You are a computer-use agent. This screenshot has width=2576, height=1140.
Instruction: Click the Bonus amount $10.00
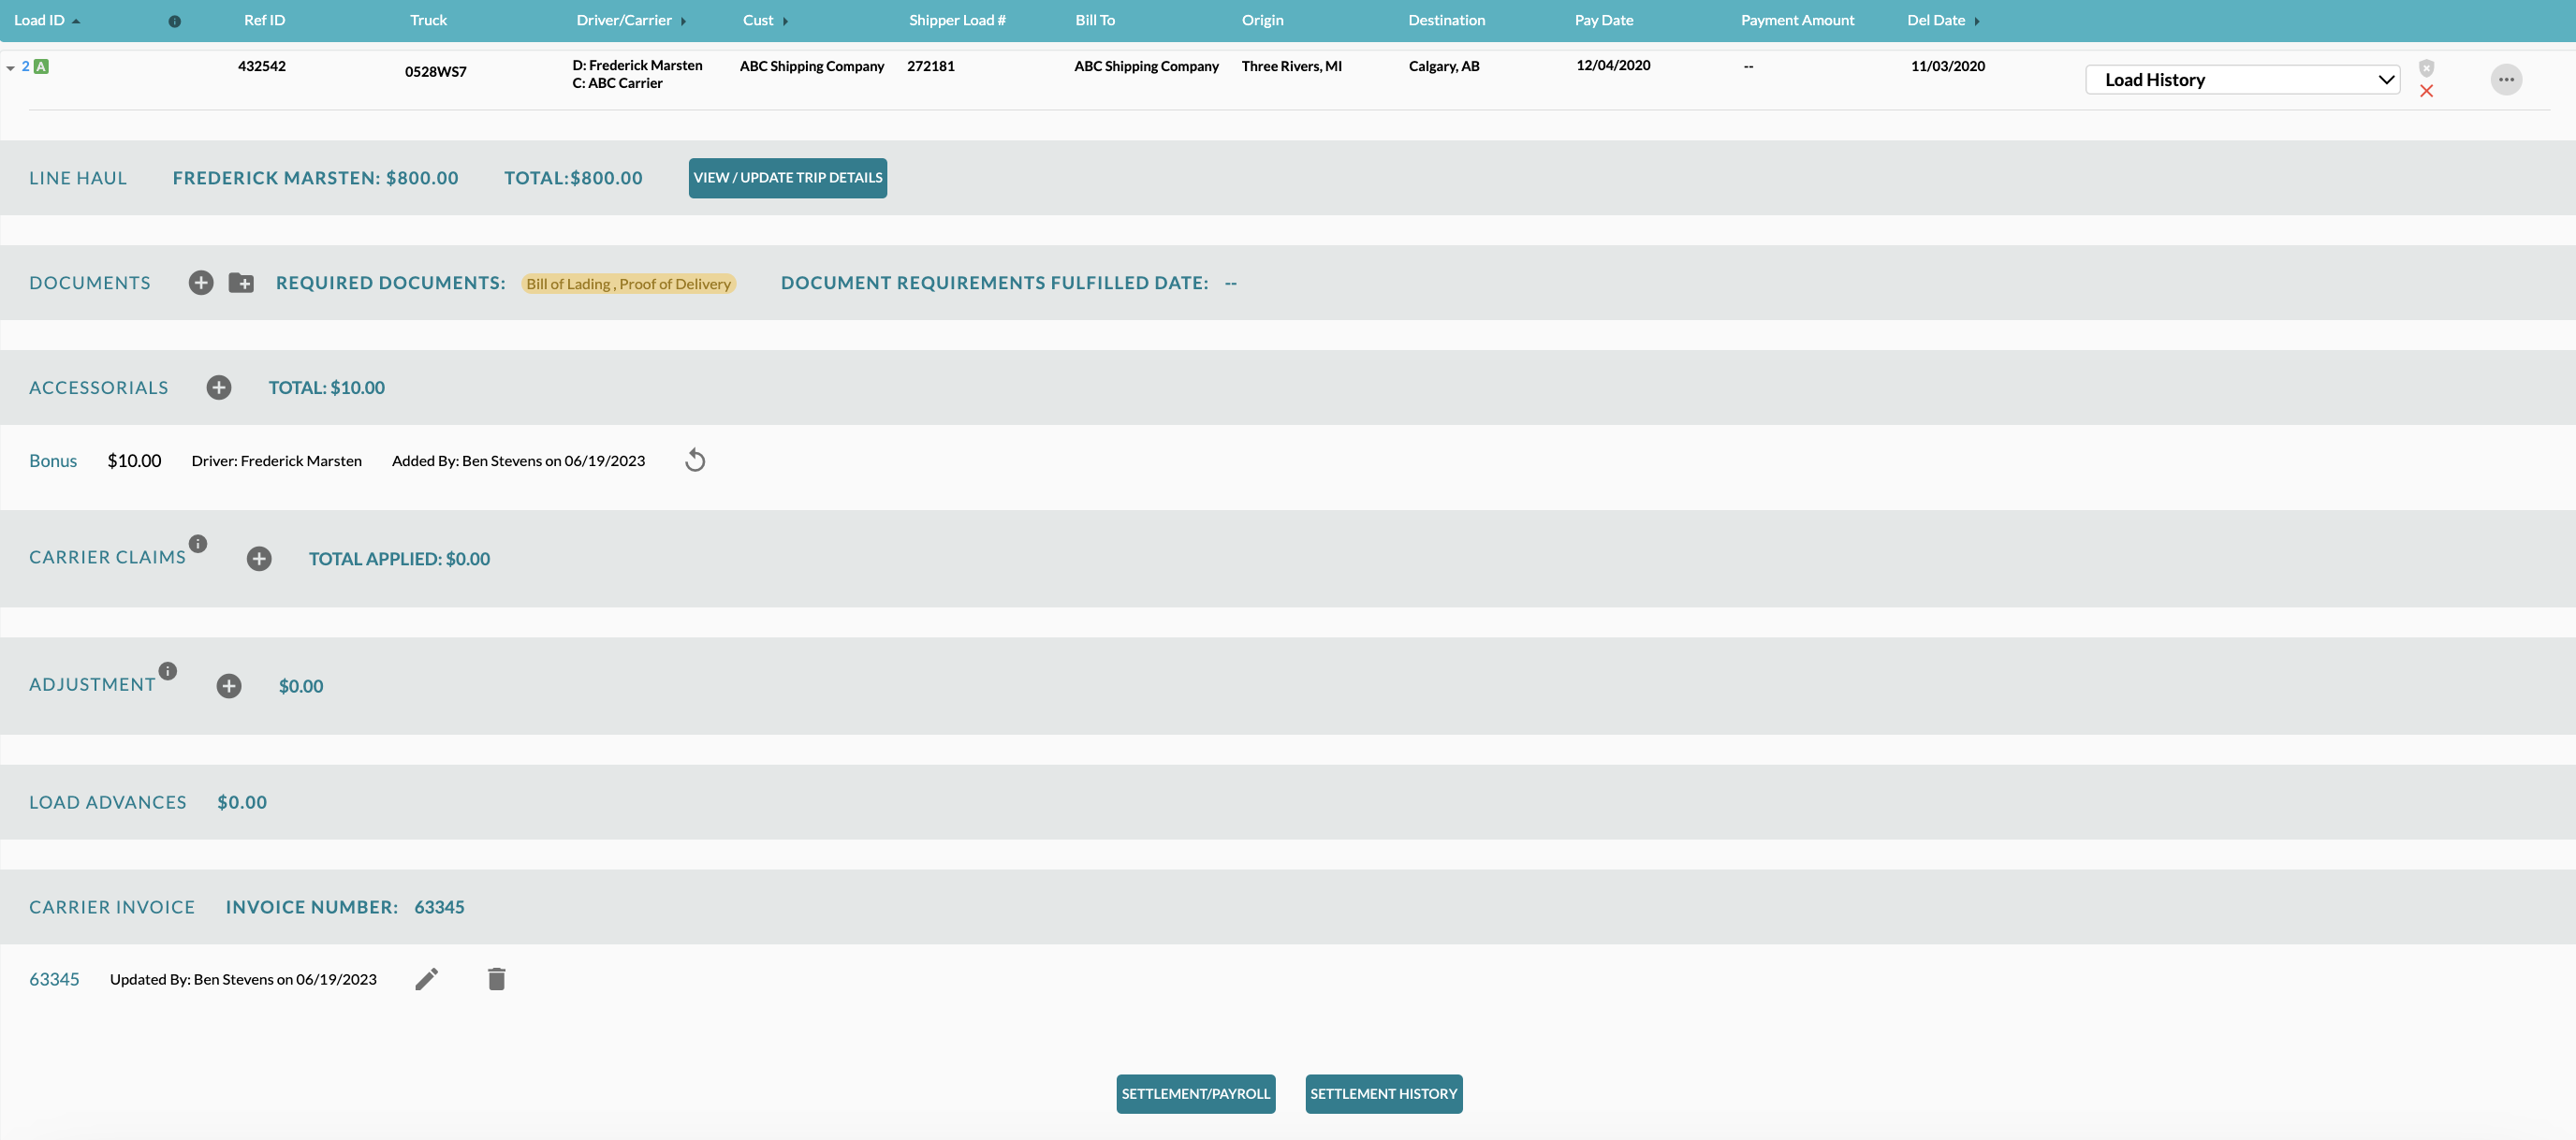(x=134, y=460)
